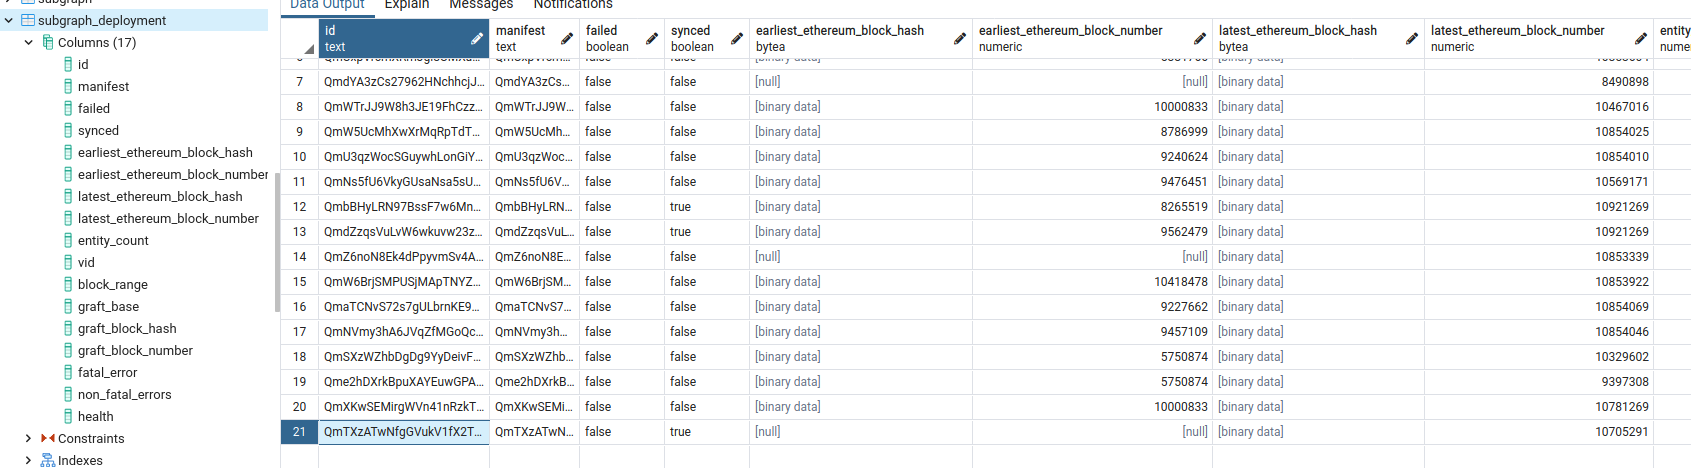The image size is (1691, 468).
Task: Click the id column header
Action: tap(404, 38)
